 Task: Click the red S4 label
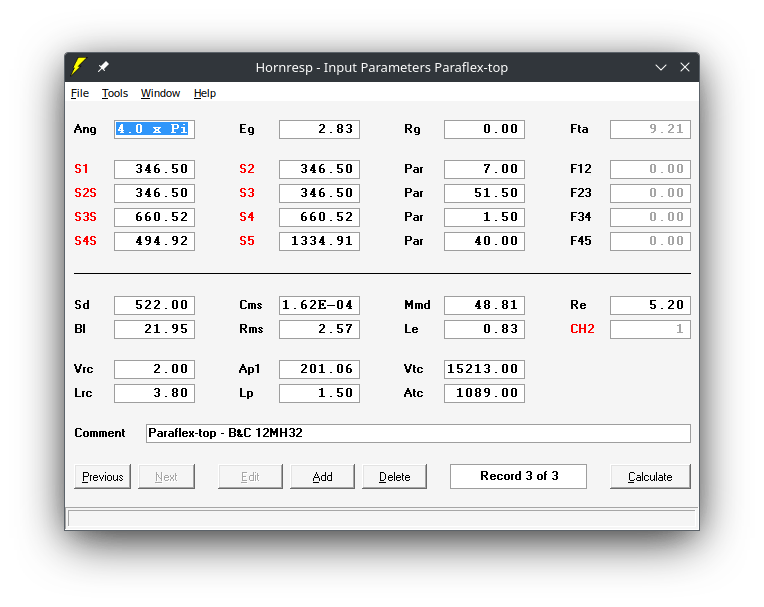(x=247, y=217)
